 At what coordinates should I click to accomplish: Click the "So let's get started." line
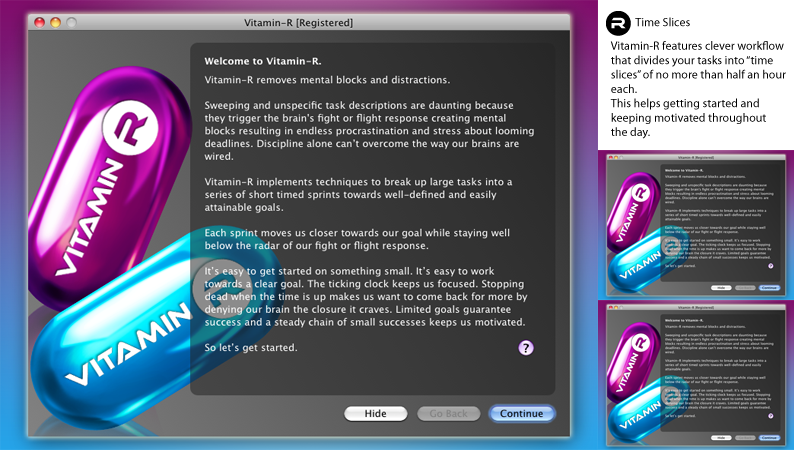coord(251,348)
